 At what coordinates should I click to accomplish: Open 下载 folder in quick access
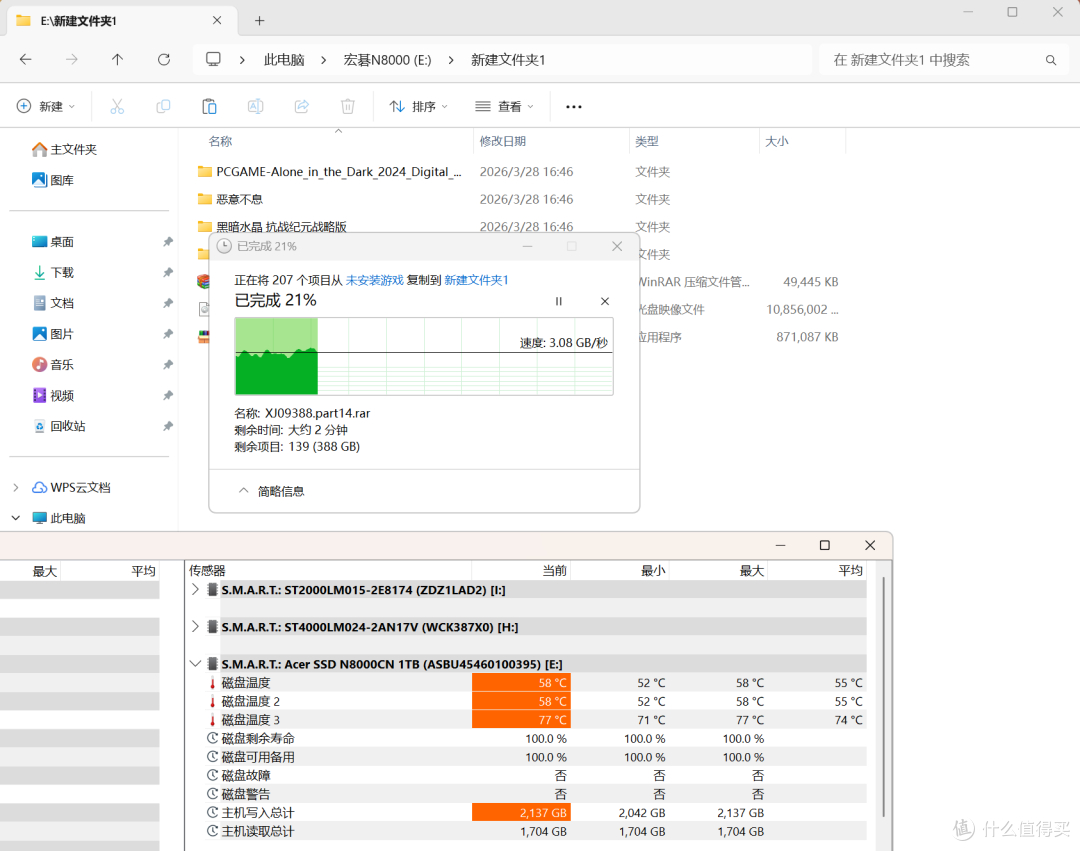(x=53, y=273)
